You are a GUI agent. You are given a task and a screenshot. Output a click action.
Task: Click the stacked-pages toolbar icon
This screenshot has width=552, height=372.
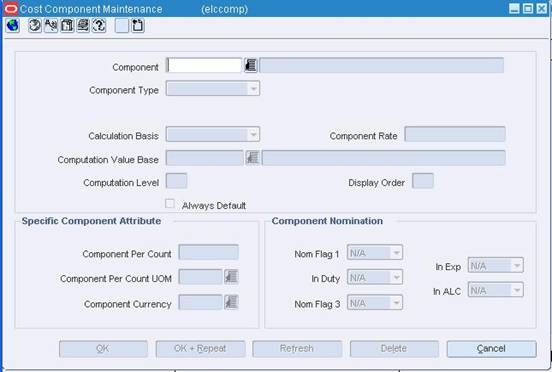point(83,26)
